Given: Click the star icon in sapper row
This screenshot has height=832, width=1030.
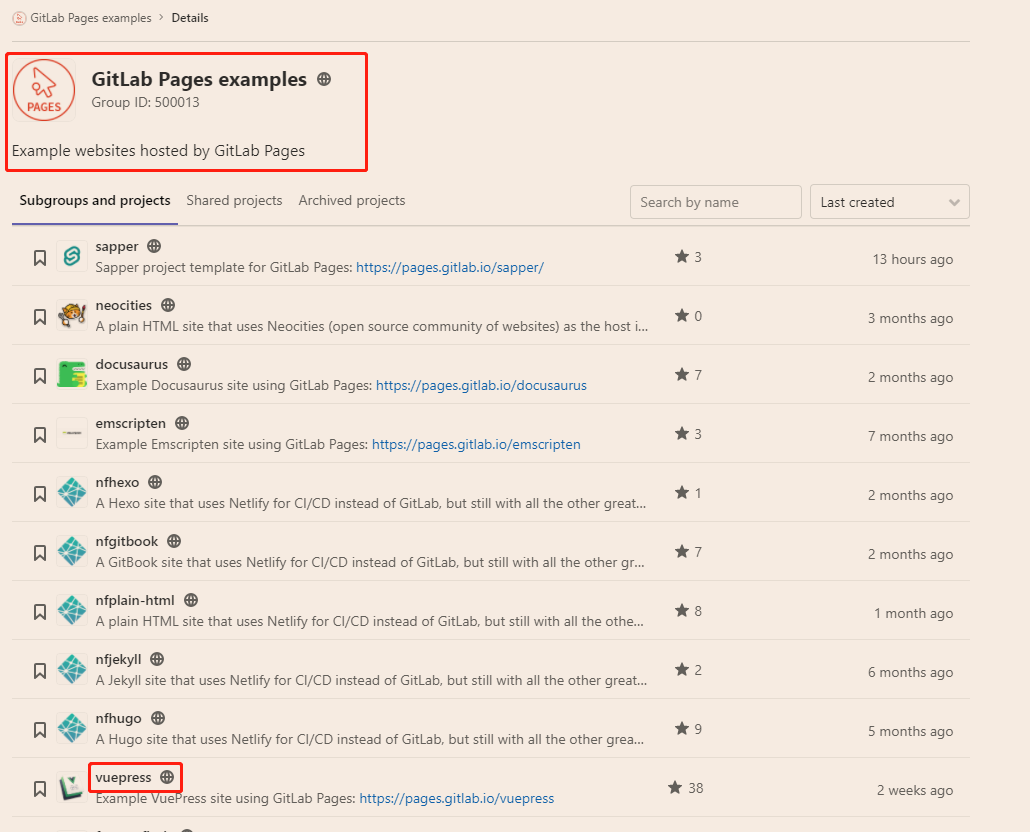Looking at the screenshot, I should click(682, 256).
